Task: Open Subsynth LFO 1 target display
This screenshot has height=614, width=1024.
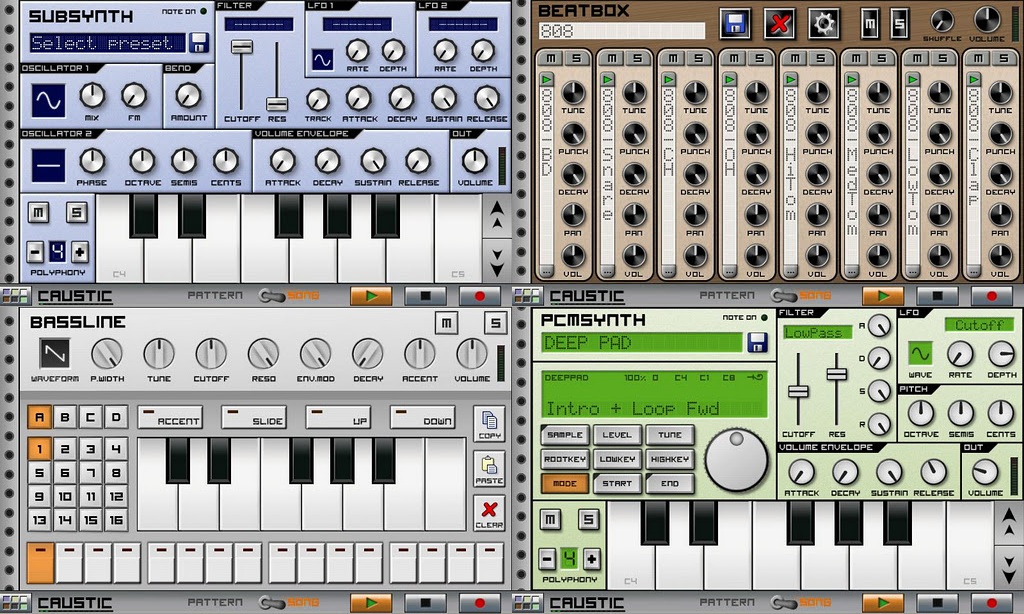Action: (x=357, y=24)
